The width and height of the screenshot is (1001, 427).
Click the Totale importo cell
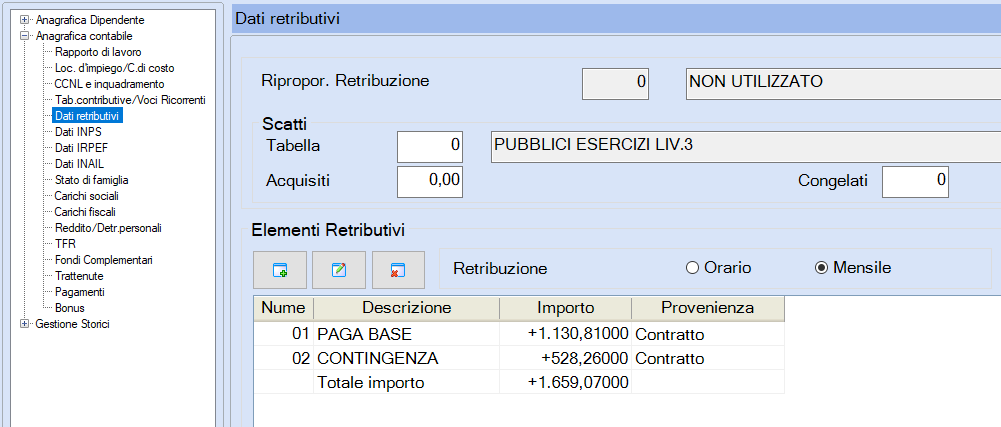tap(407, 382)
